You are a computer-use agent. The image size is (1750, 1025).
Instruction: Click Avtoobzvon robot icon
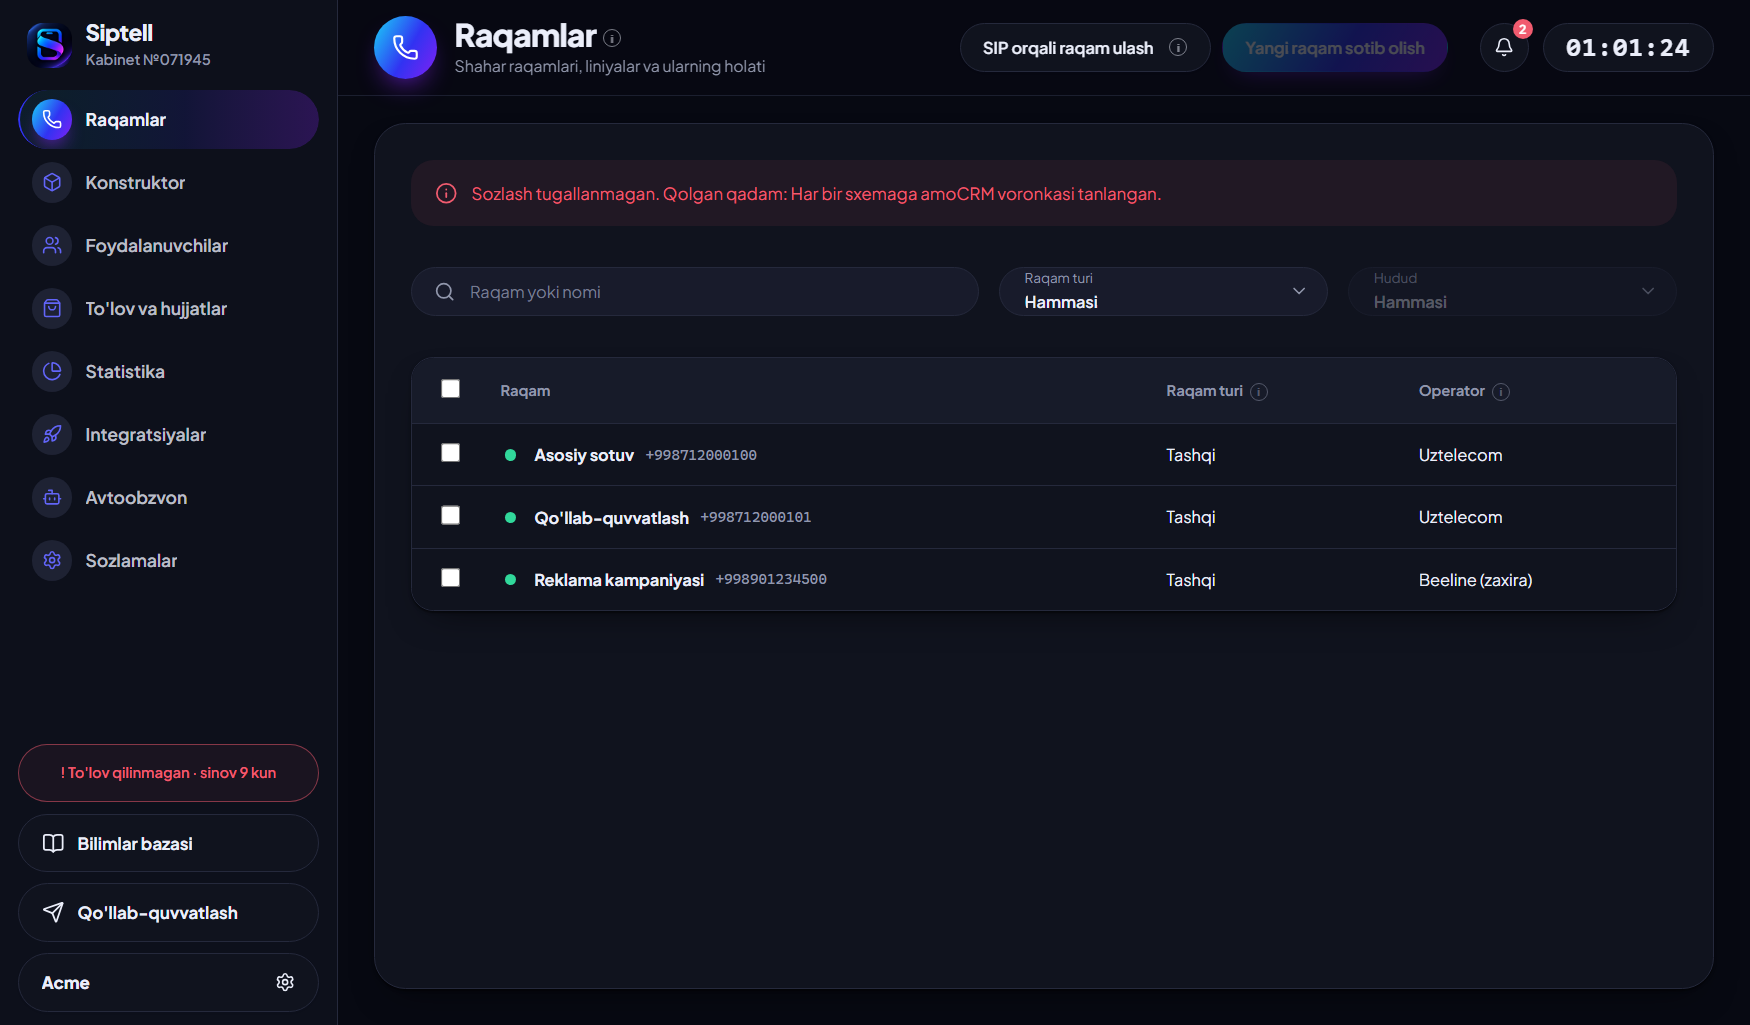click(52, 498)
